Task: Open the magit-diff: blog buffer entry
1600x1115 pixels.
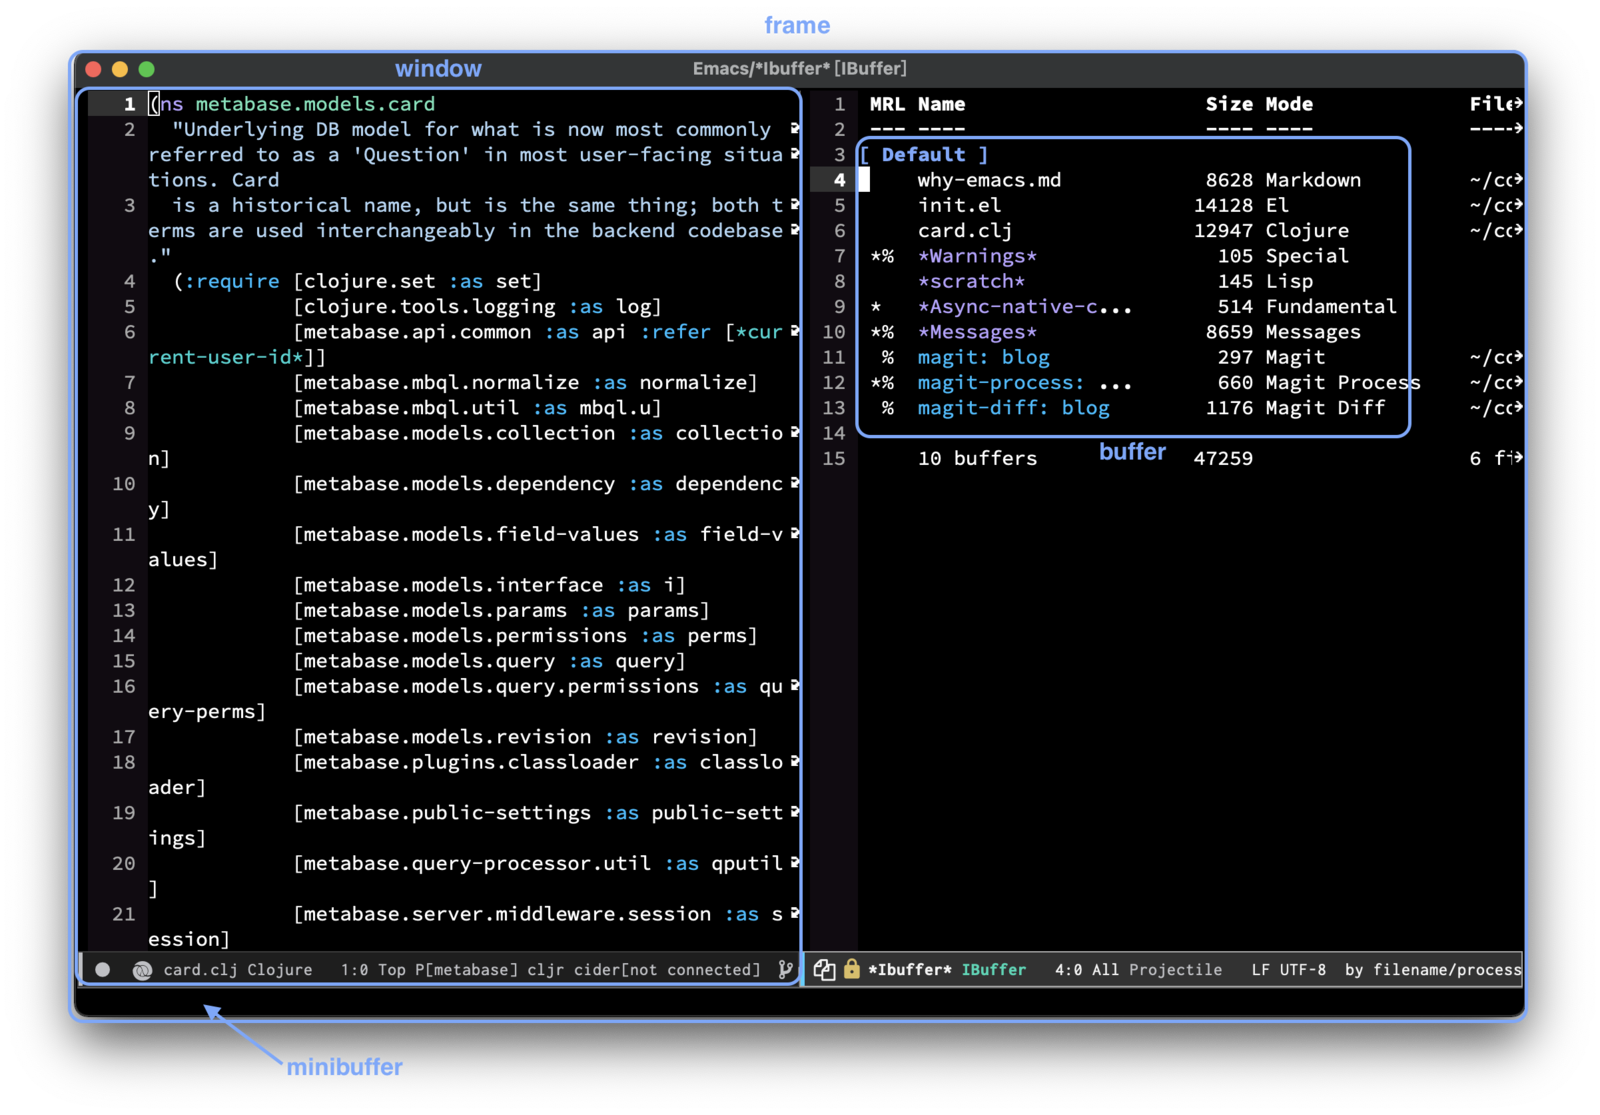Action: 1013,408
